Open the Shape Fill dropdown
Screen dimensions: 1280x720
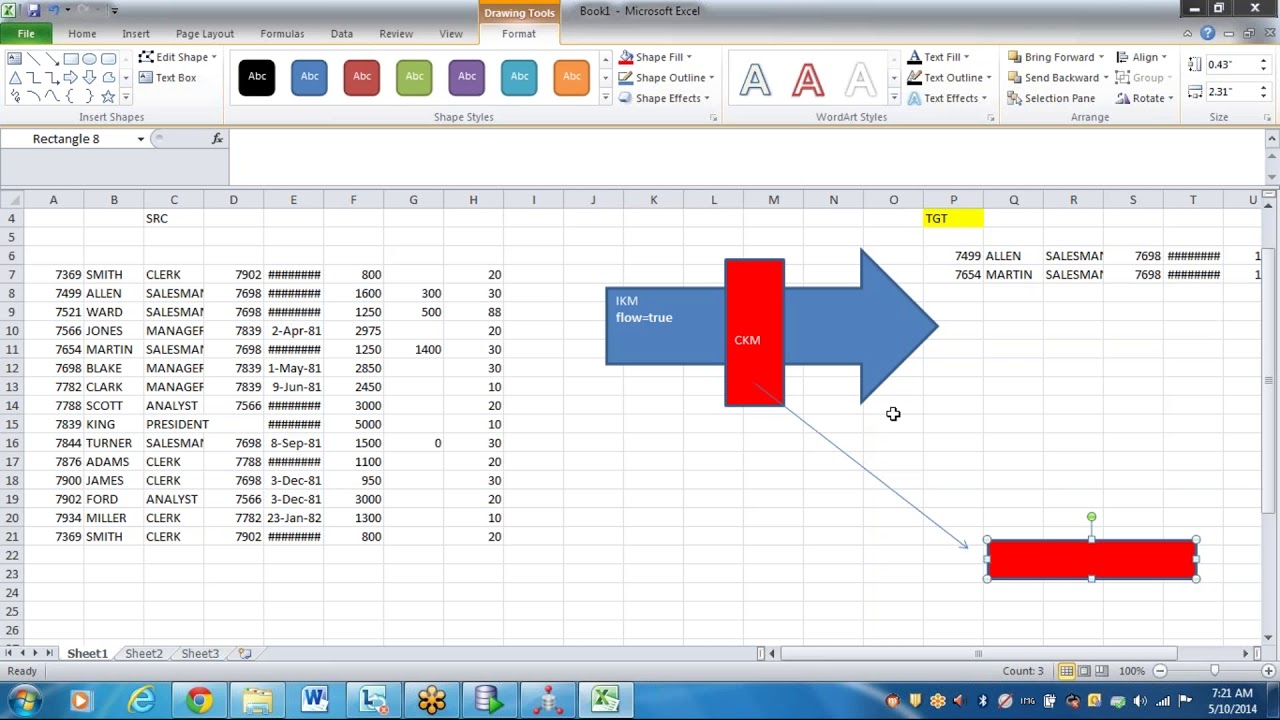coord(656,57)
